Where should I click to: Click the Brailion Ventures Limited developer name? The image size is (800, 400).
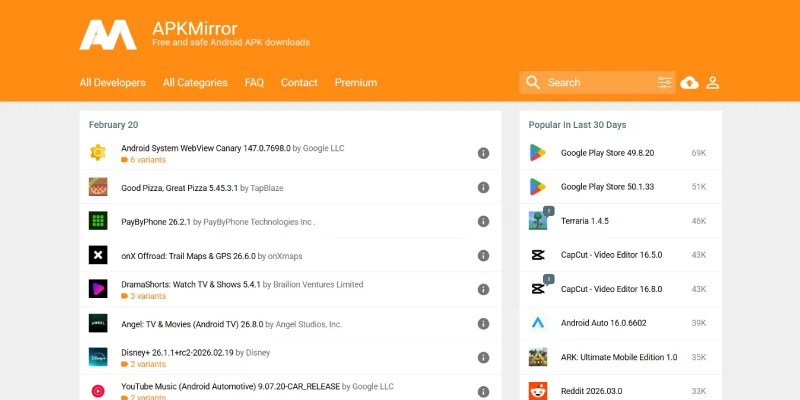coord(318,285)
